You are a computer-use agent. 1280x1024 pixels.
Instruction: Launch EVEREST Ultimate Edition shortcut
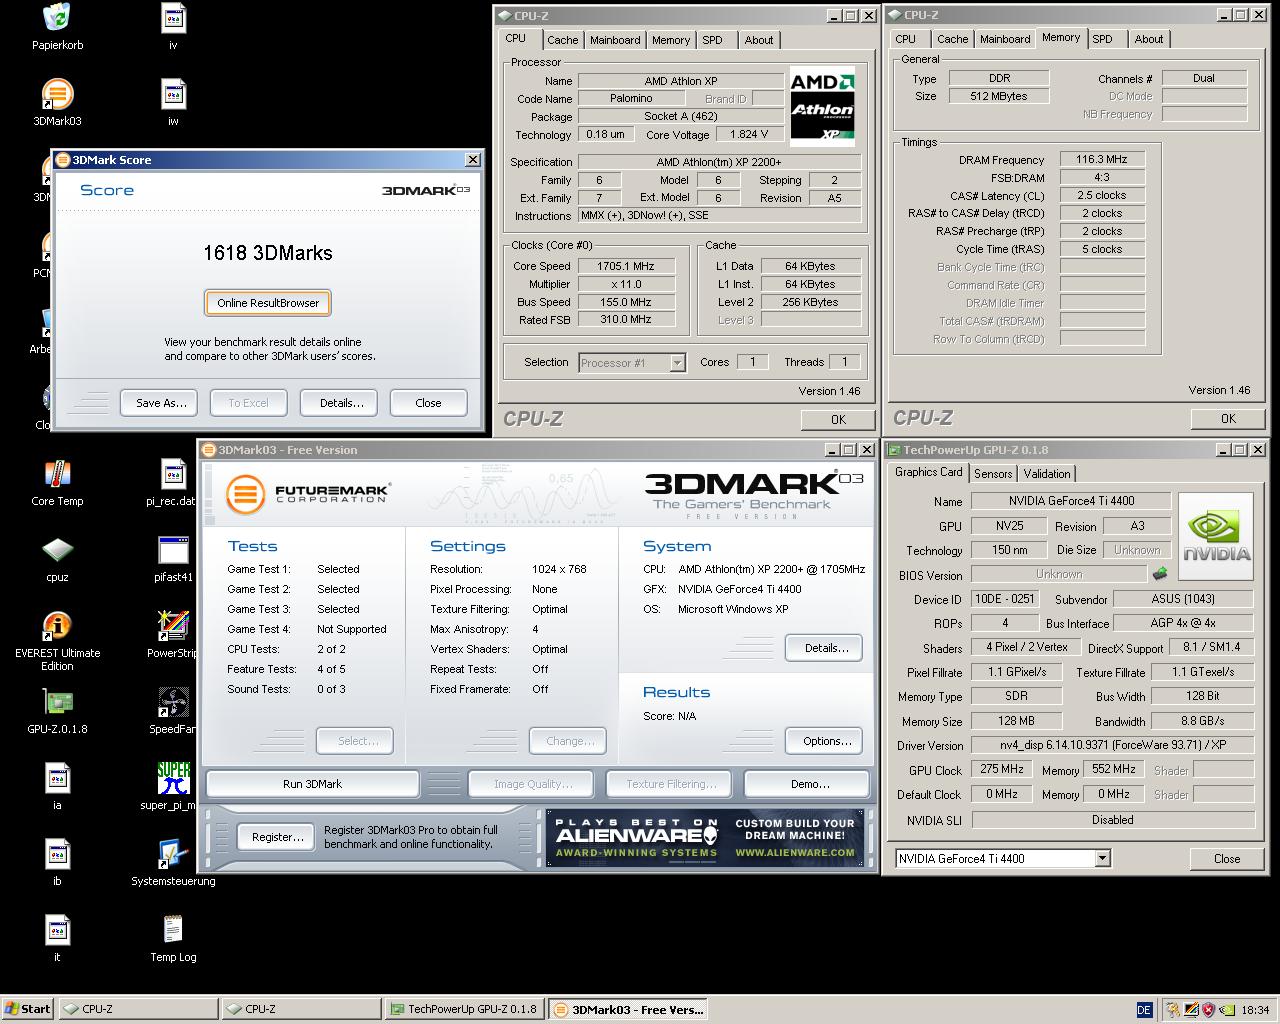tap(57, 627)
